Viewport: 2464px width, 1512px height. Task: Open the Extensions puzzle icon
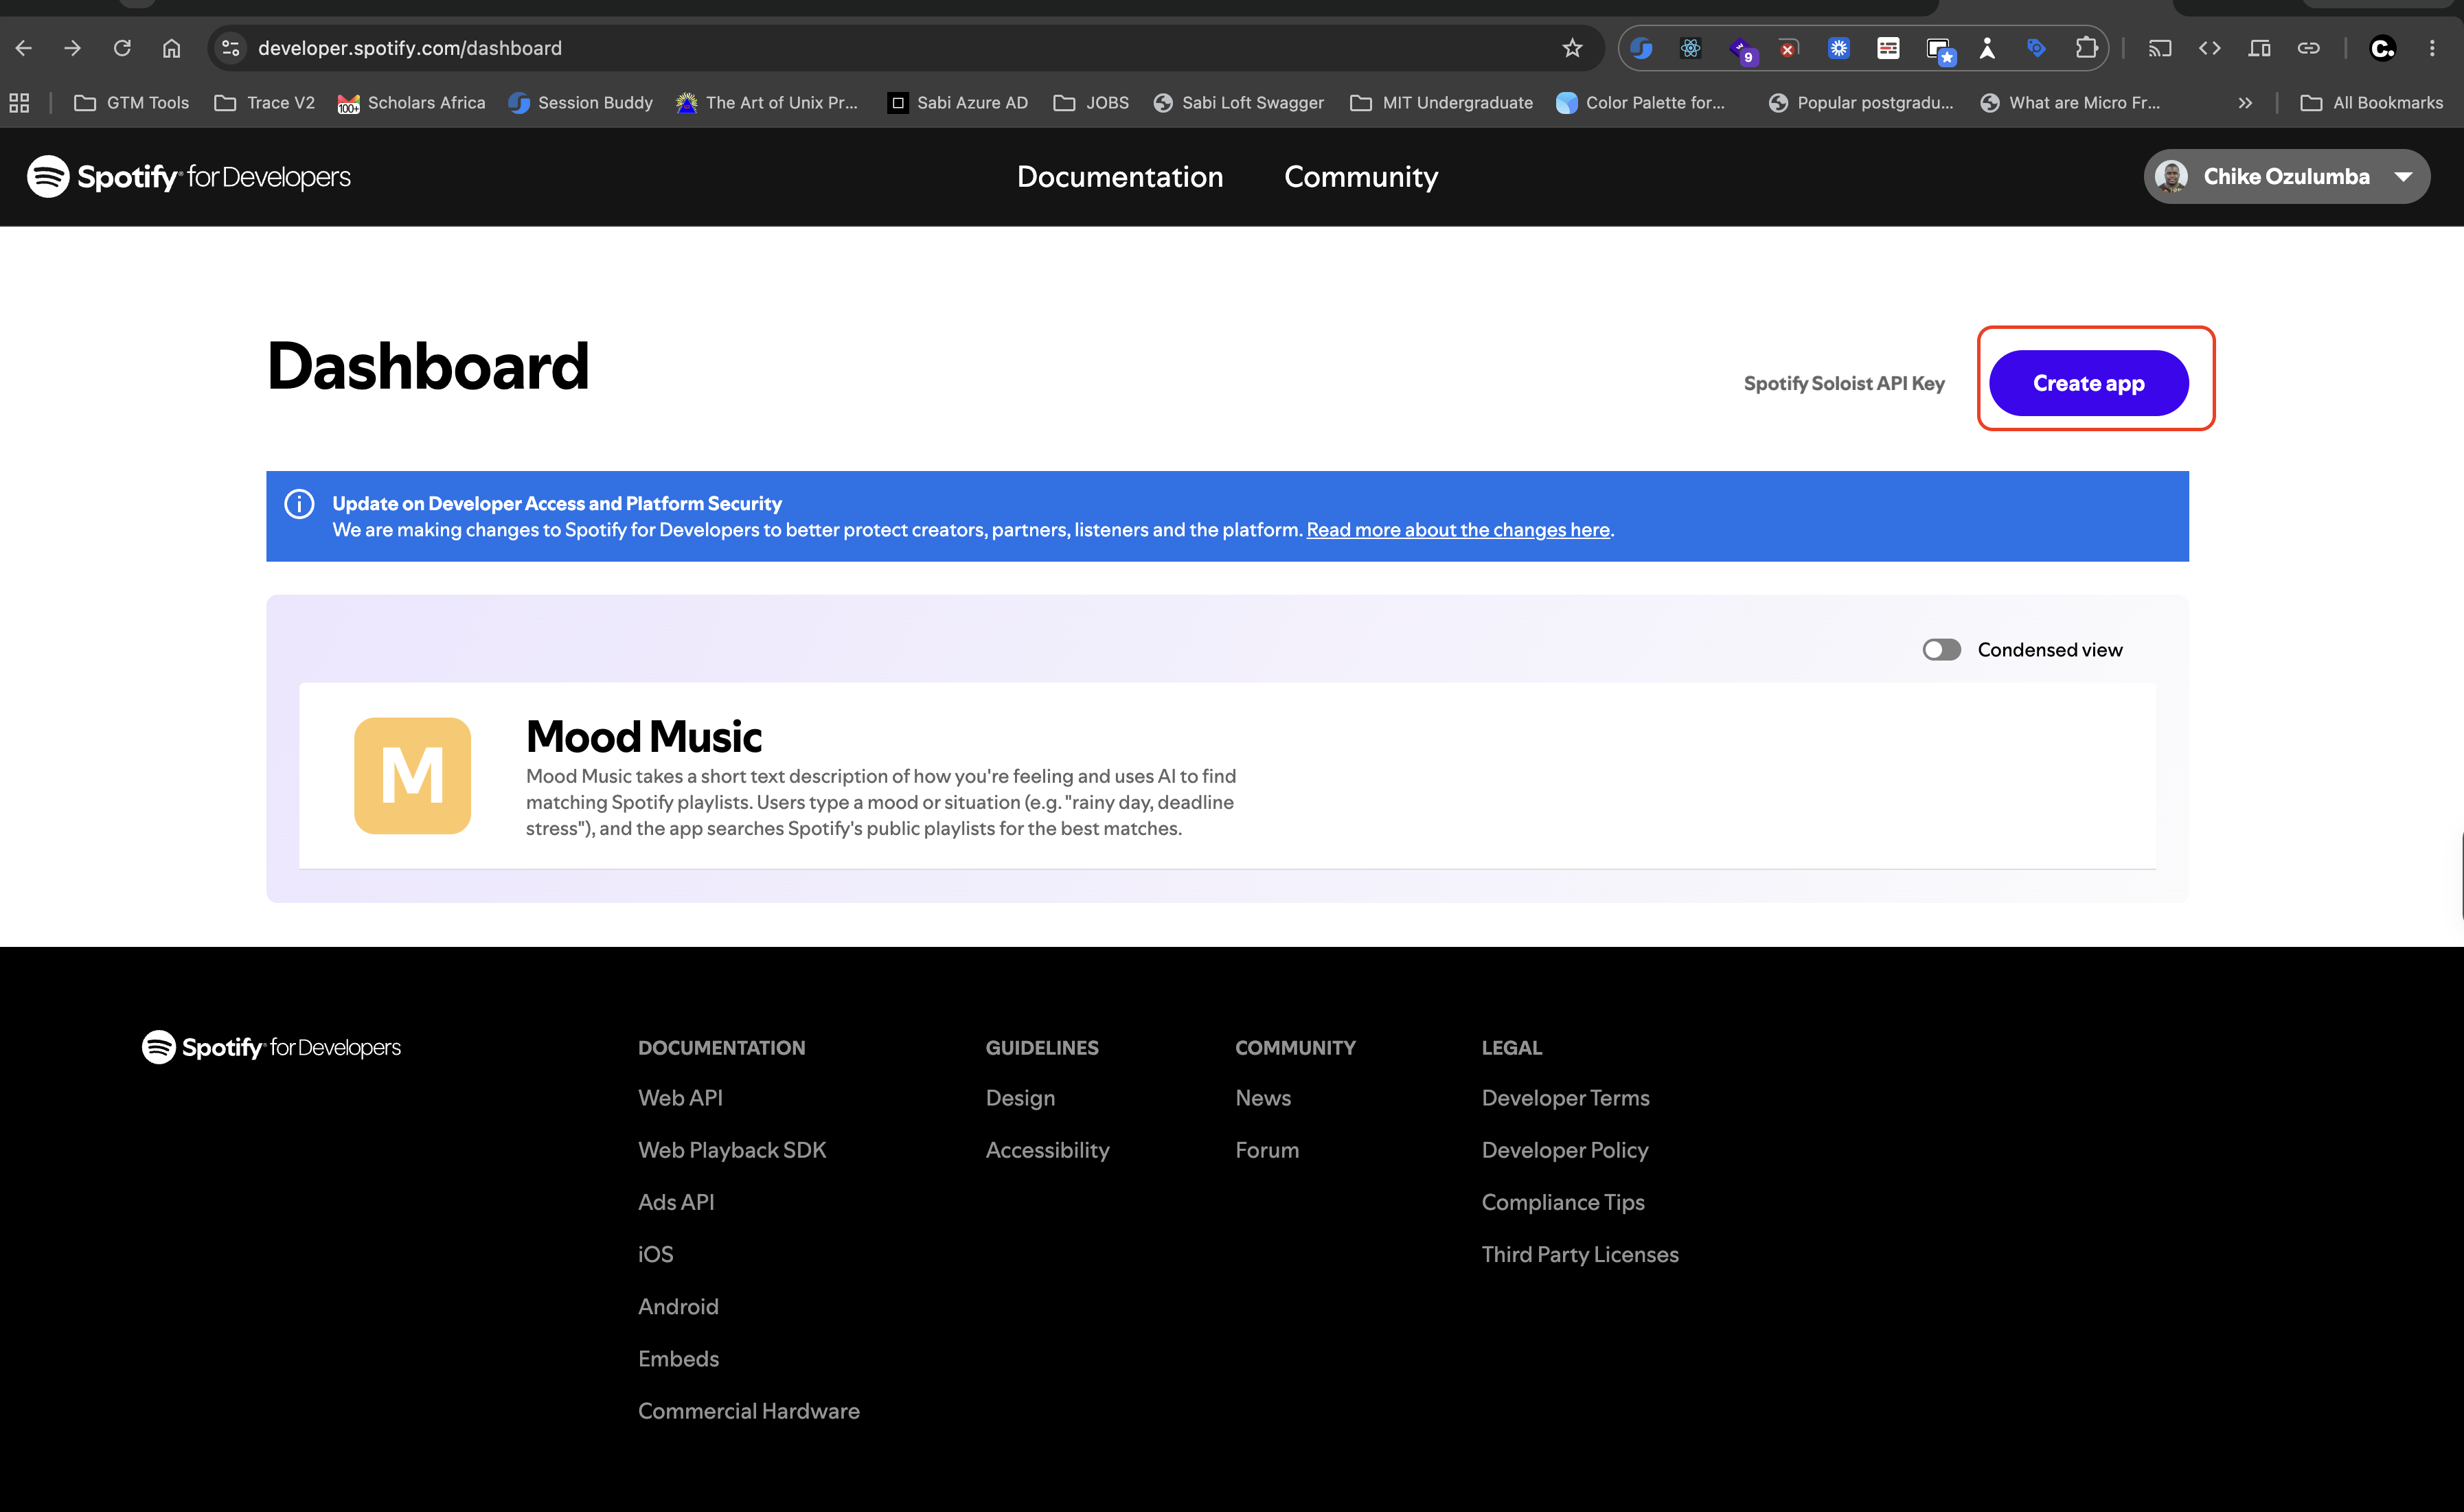[2085, 48]
